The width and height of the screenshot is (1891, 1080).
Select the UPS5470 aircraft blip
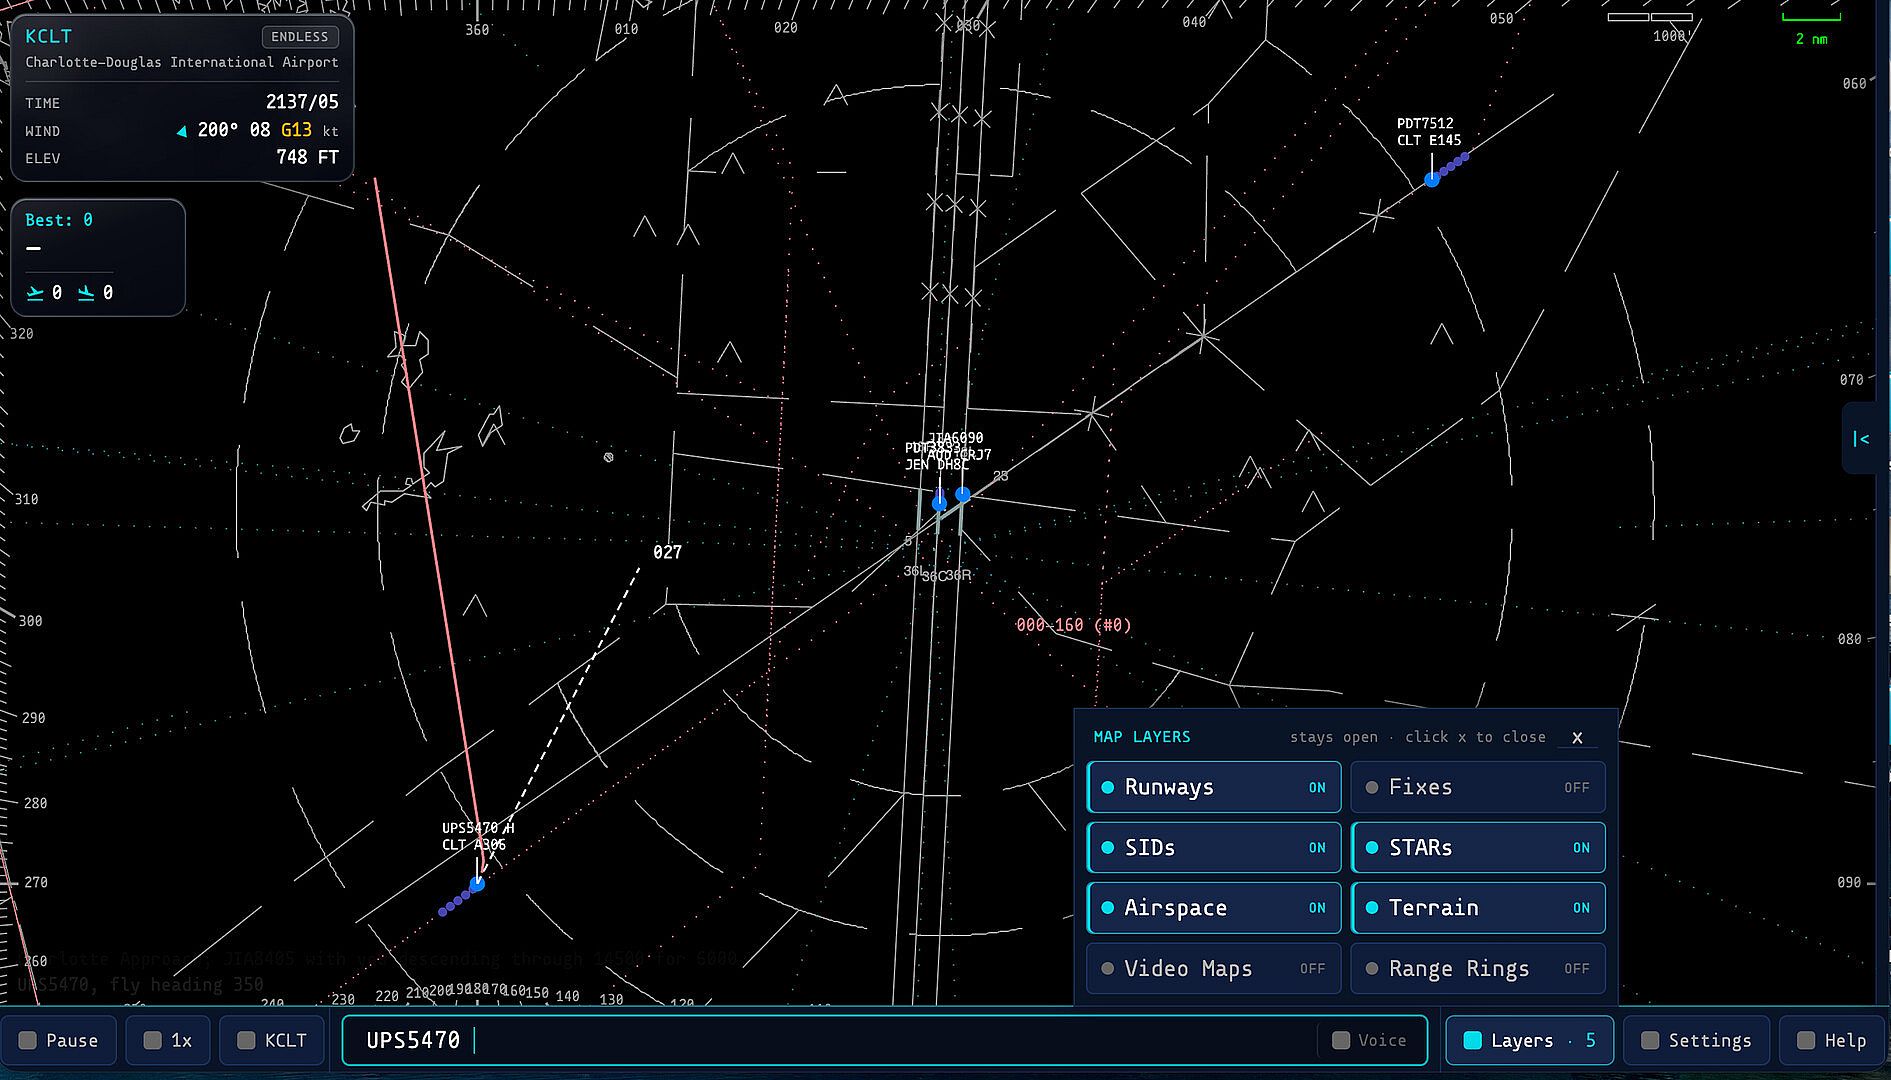coord(477,884)
